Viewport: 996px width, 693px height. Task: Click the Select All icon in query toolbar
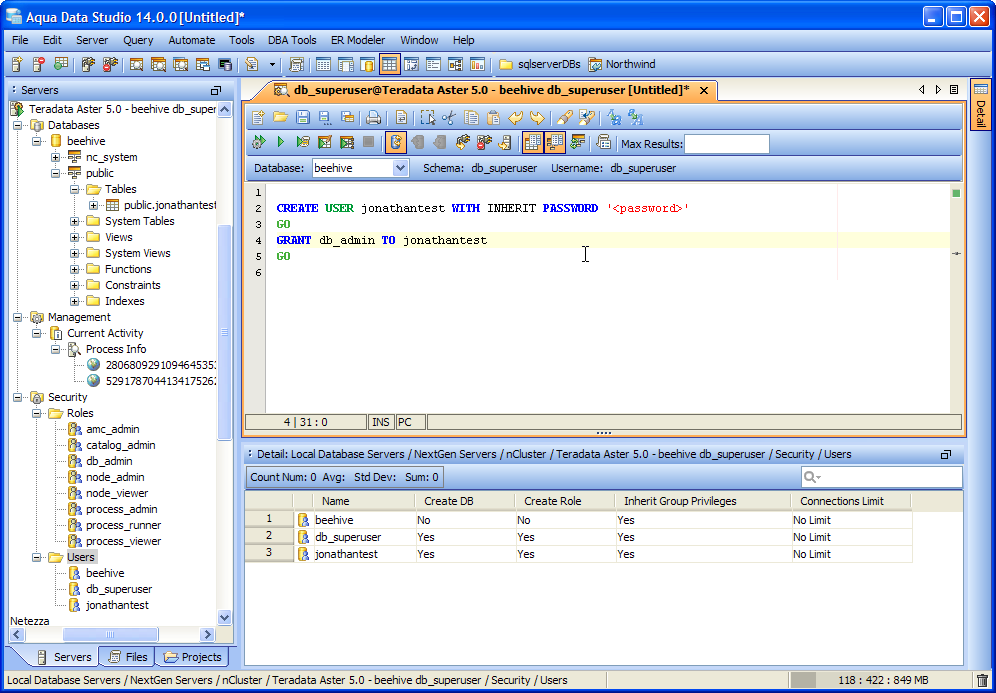pos(428,117)
